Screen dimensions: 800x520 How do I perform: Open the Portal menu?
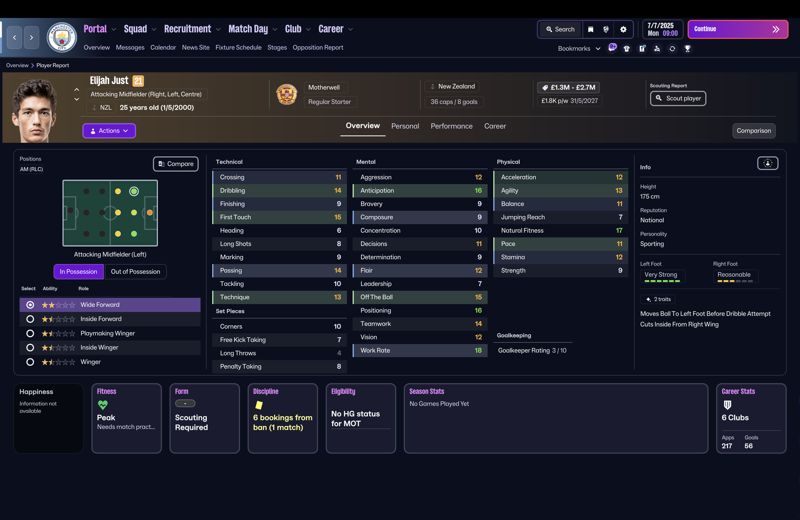pos(95,29)
